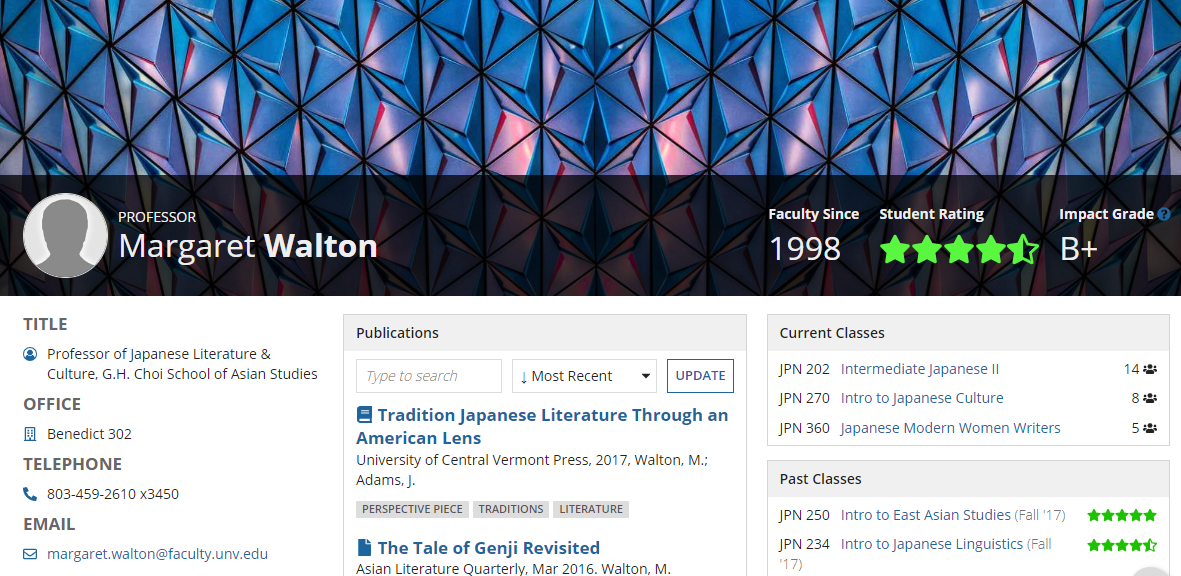The height and width of the screenshot is (576, 1181).
Task: Click the enrolled students icon for JPN 202
Action: [1150, 369]
